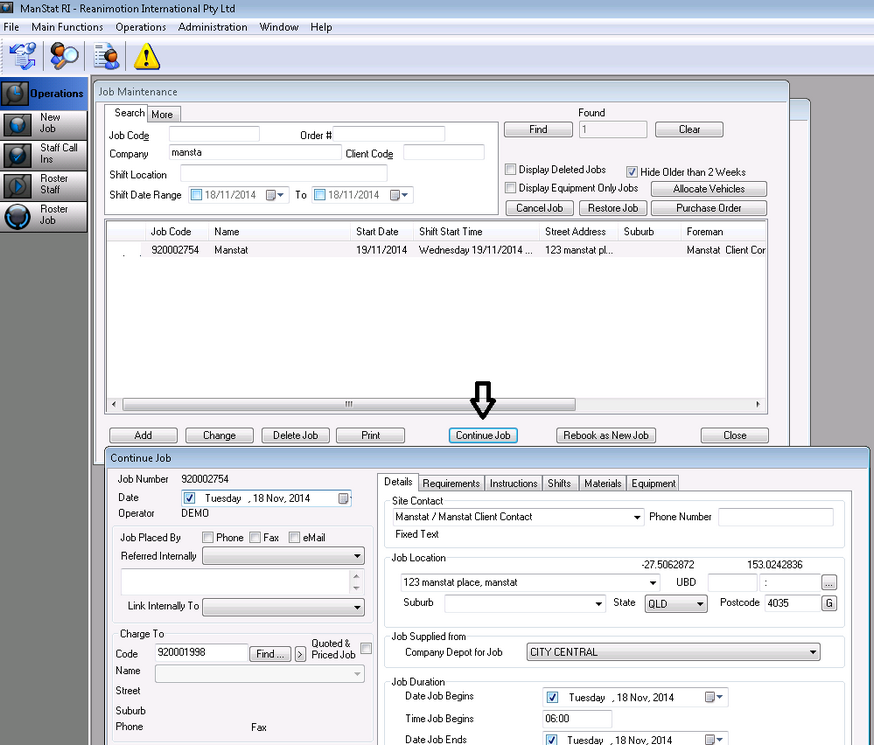Select Roster Job in the sidebar

tap(50, 216)
